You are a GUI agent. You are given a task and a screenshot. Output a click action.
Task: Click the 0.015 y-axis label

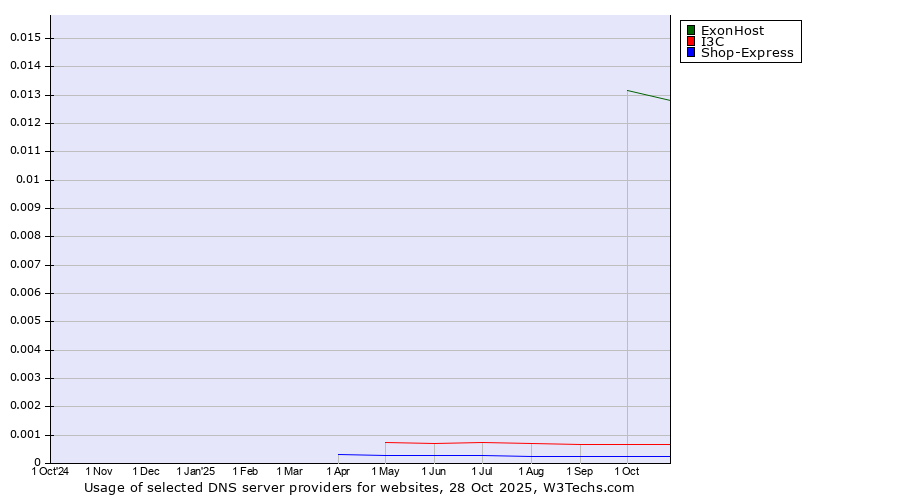[x=24, y=37]
